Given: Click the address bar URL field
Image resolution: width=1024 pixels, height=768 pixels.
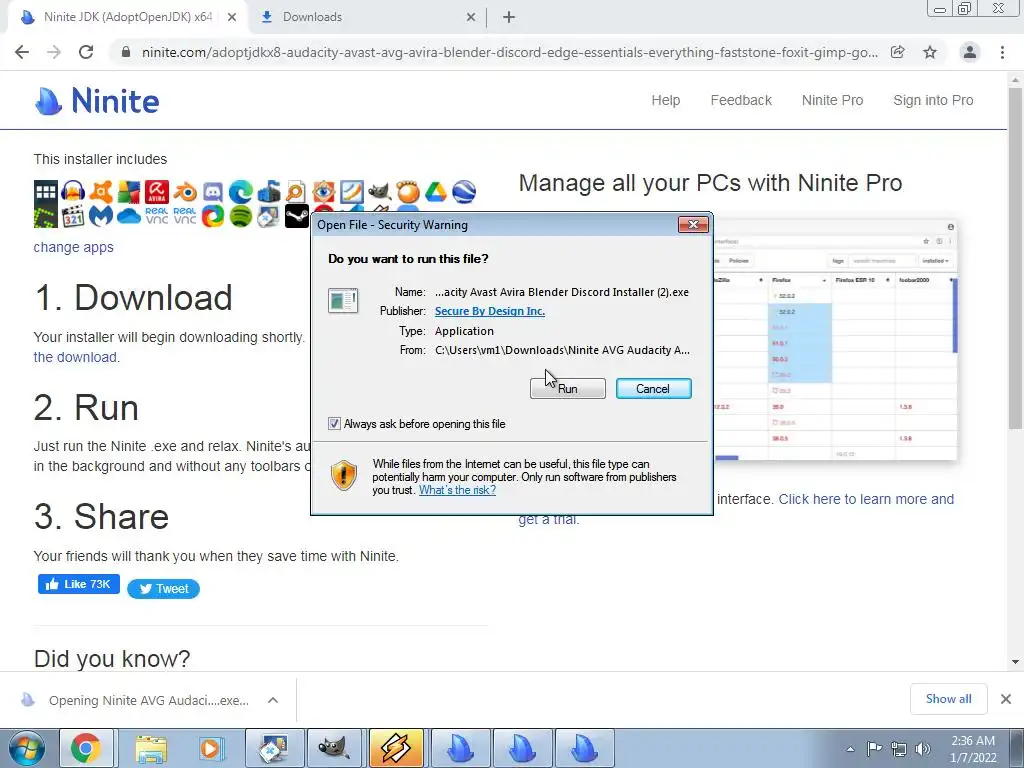Looking at the screenshot, I should 509,52.
